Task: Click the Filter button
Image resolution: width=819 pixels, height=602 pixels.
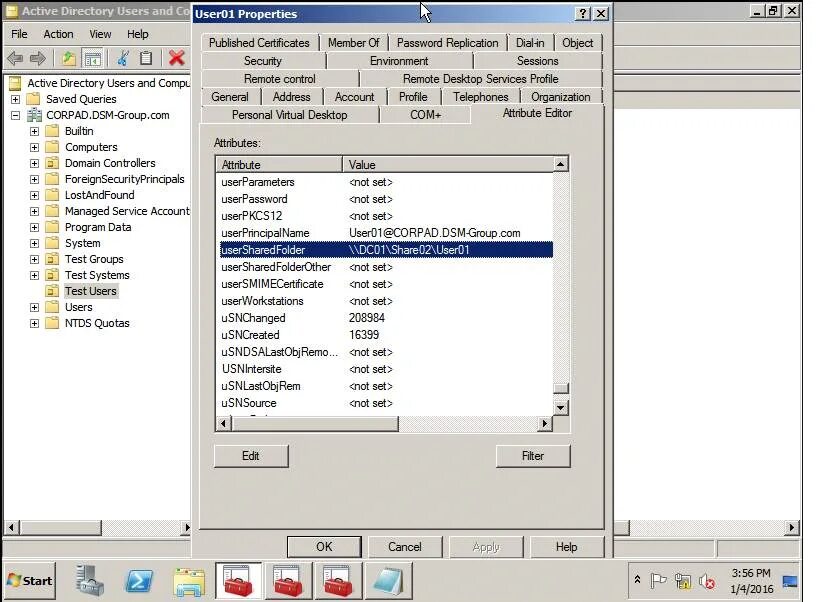Action: tap(533, 456)
